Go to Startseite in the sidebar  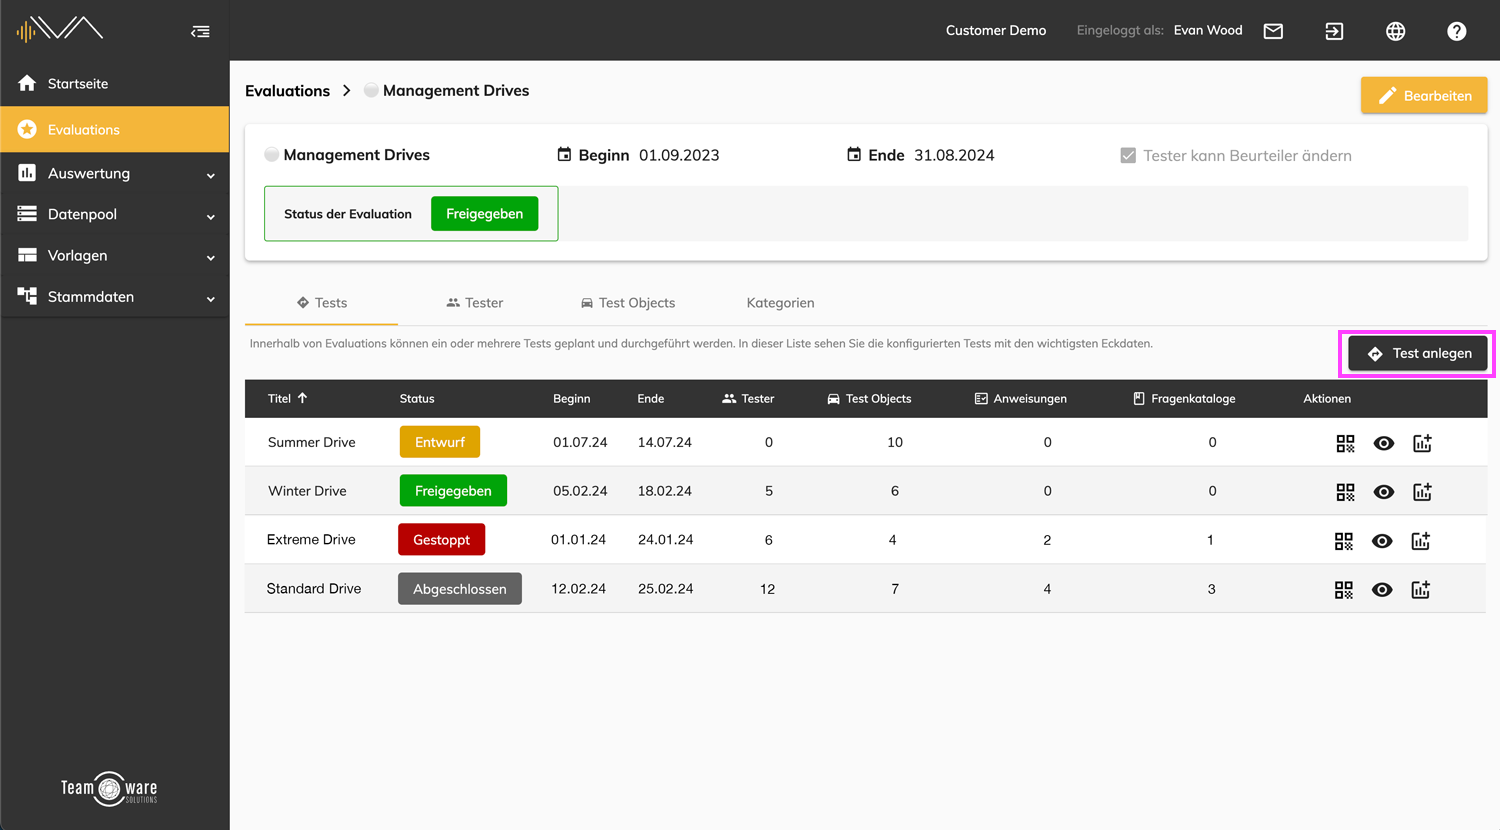115,83
